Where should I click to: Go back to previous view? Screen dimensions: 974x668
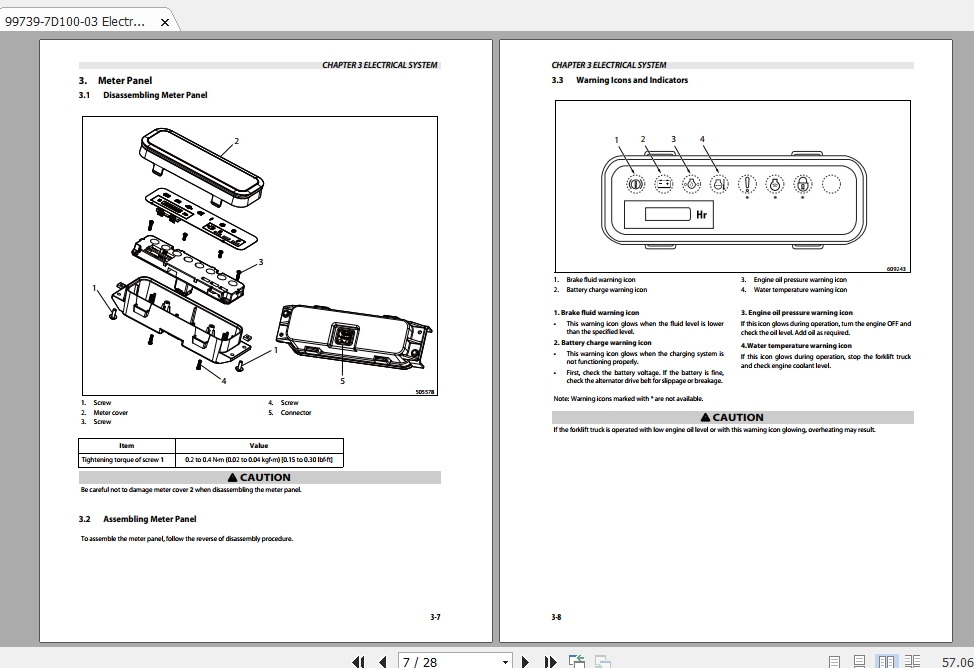pyautogui.click(x=576, y=661)
